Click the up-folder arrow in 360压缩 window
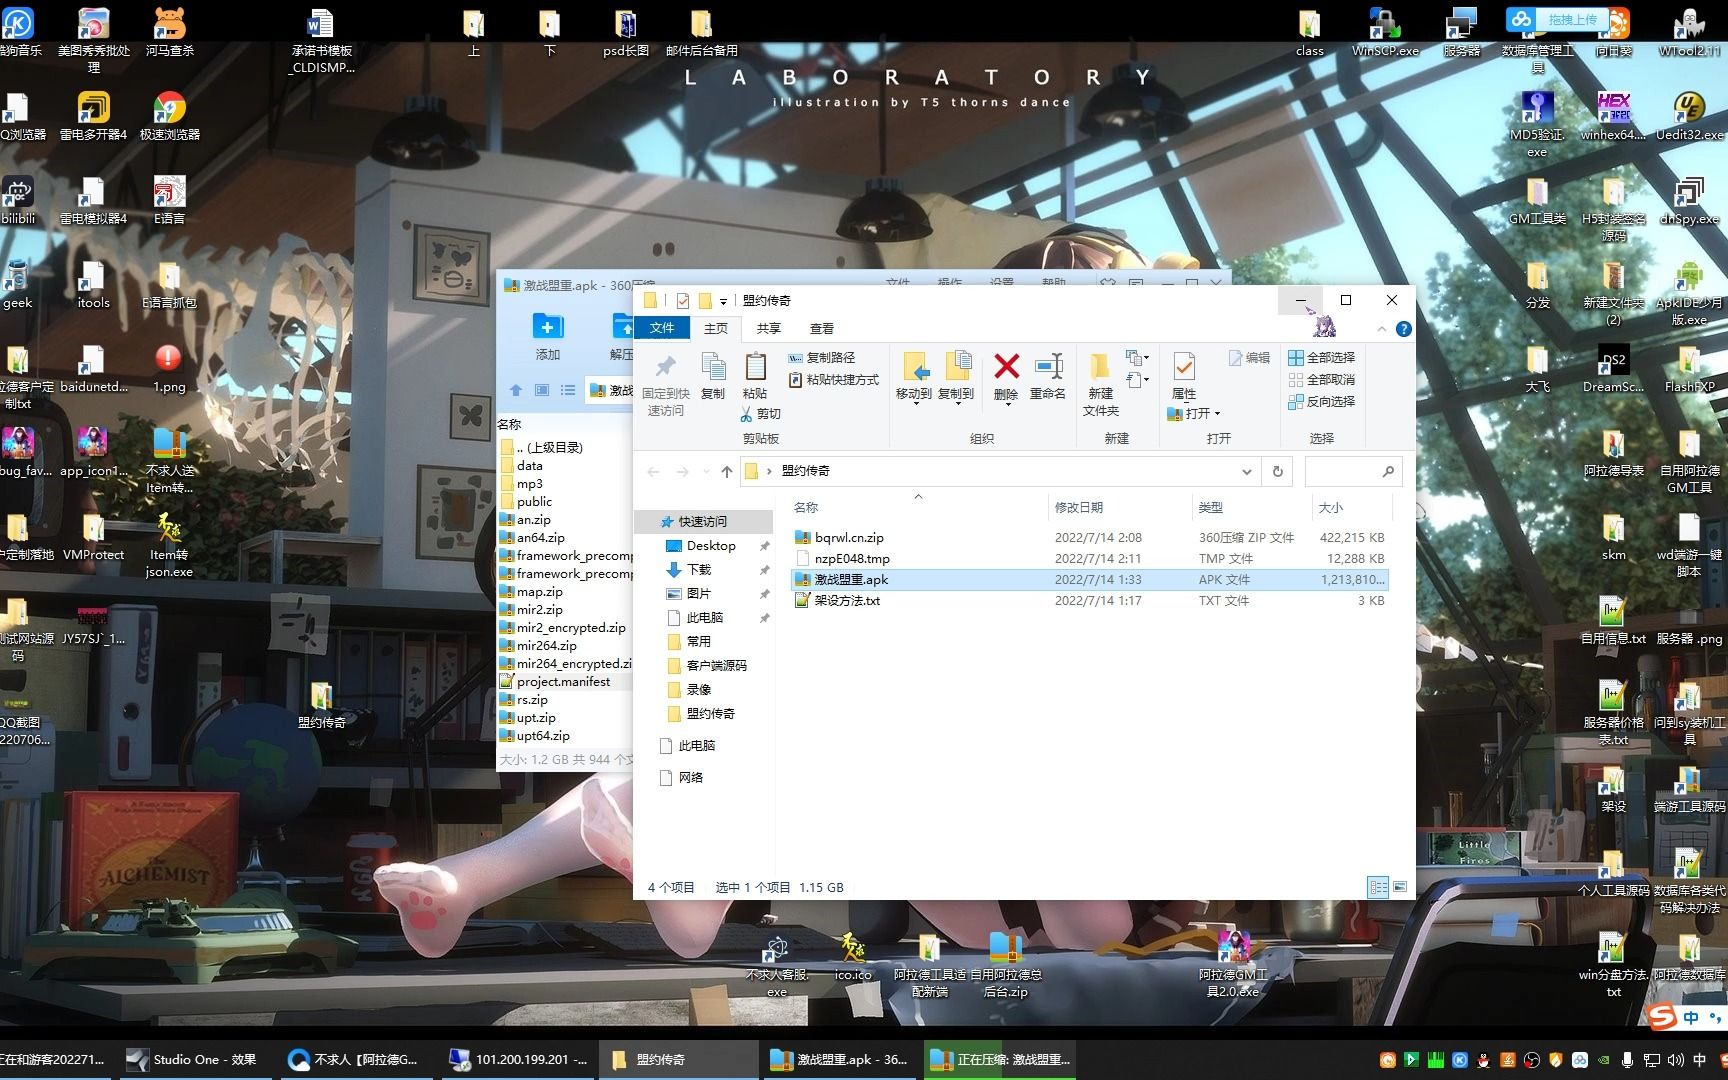The image size is (1728, 1080). pos(516,390)
